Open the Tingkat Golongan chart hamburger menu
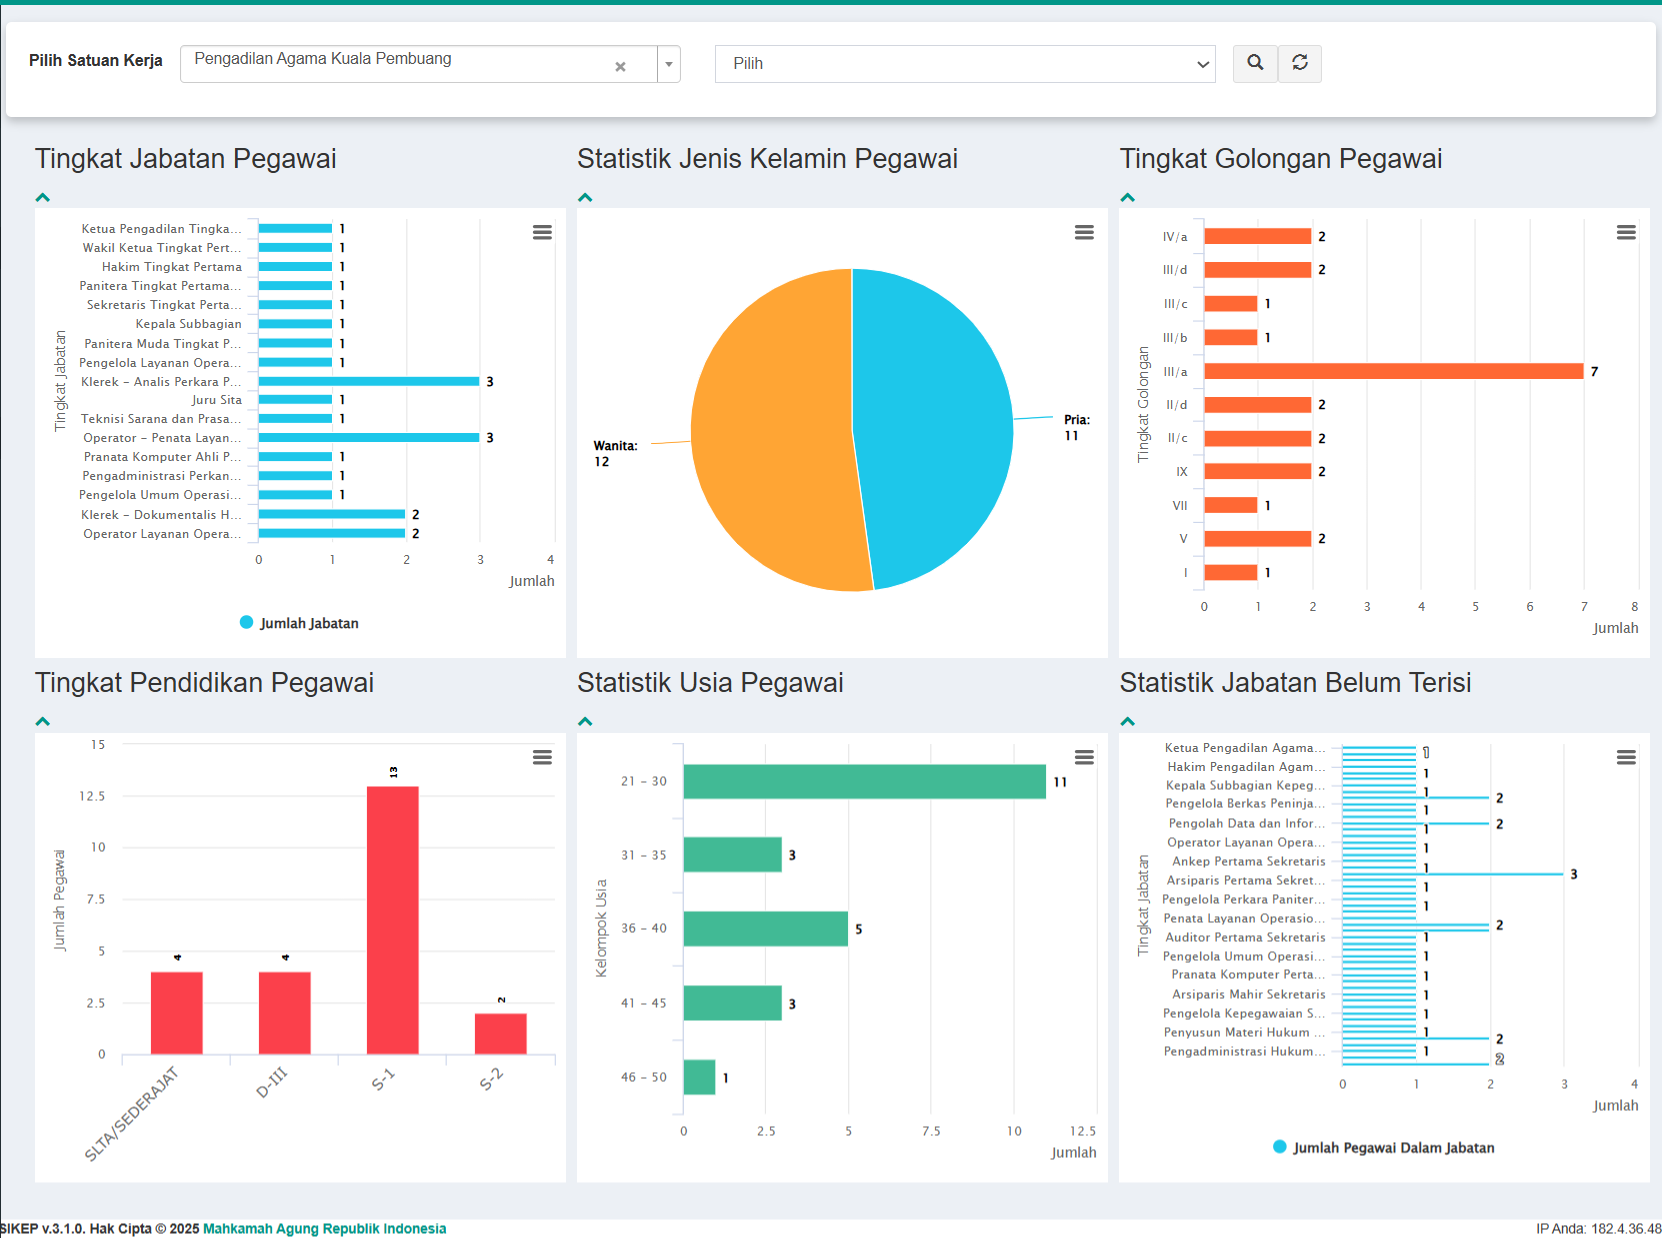 point(1626,232)
